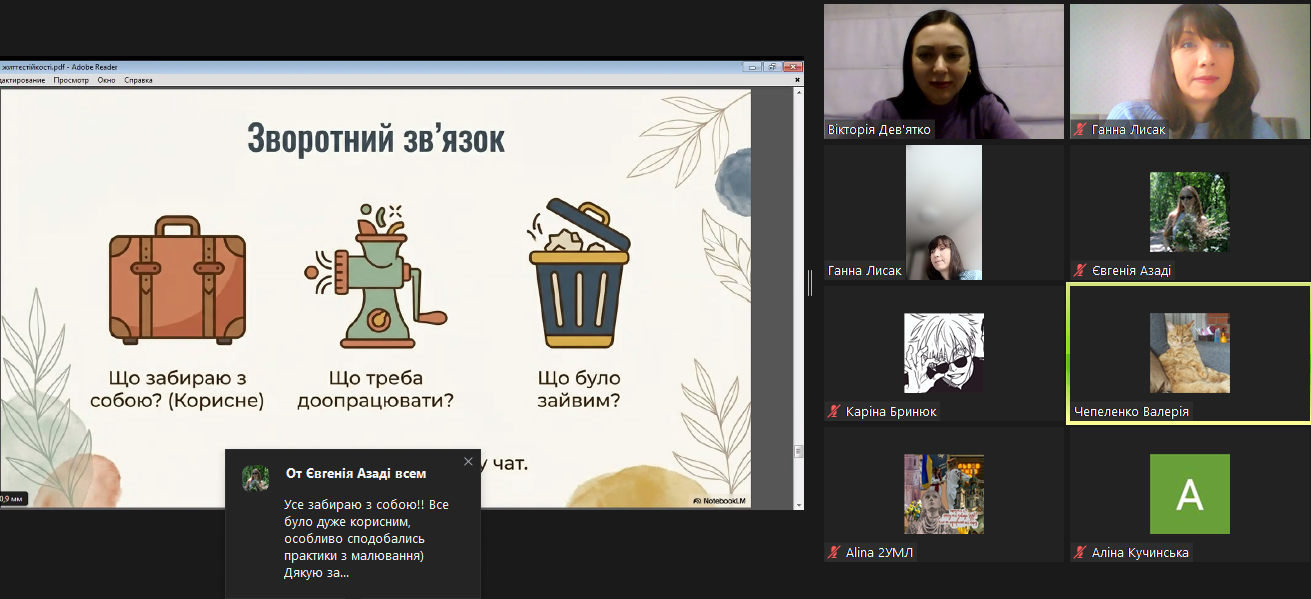Click the muted mic icon beside Alina 2УМЛ
This screenshot has height=599, width=1311.
834,553
